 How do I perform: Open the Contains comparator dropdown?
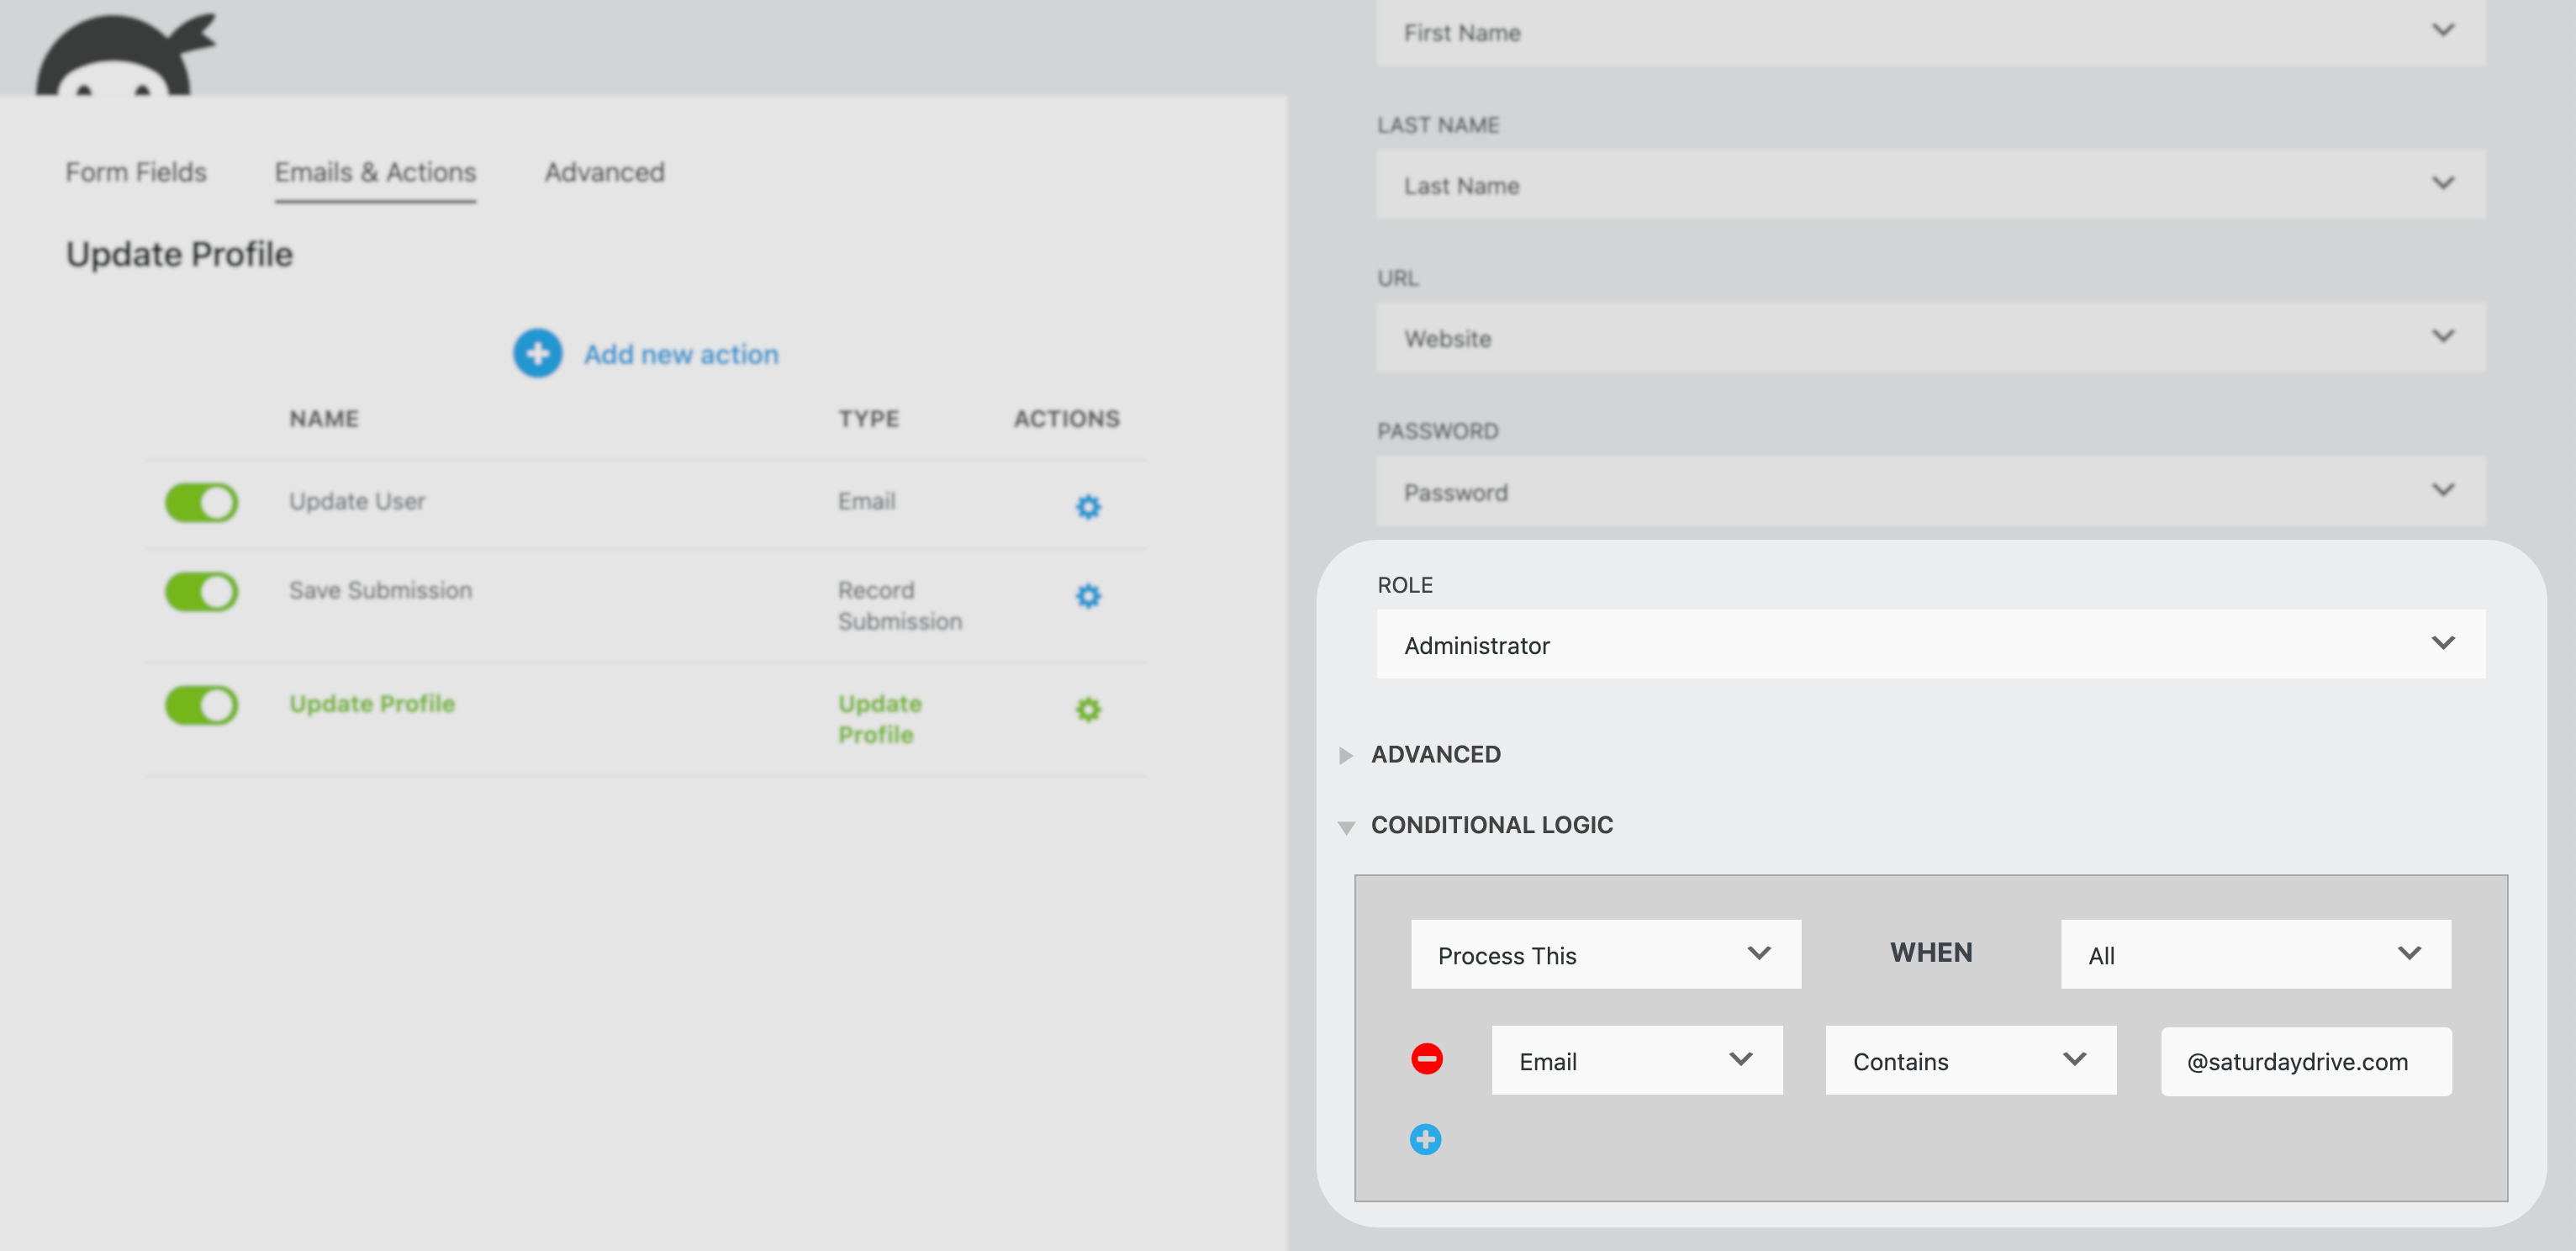1969,1060
